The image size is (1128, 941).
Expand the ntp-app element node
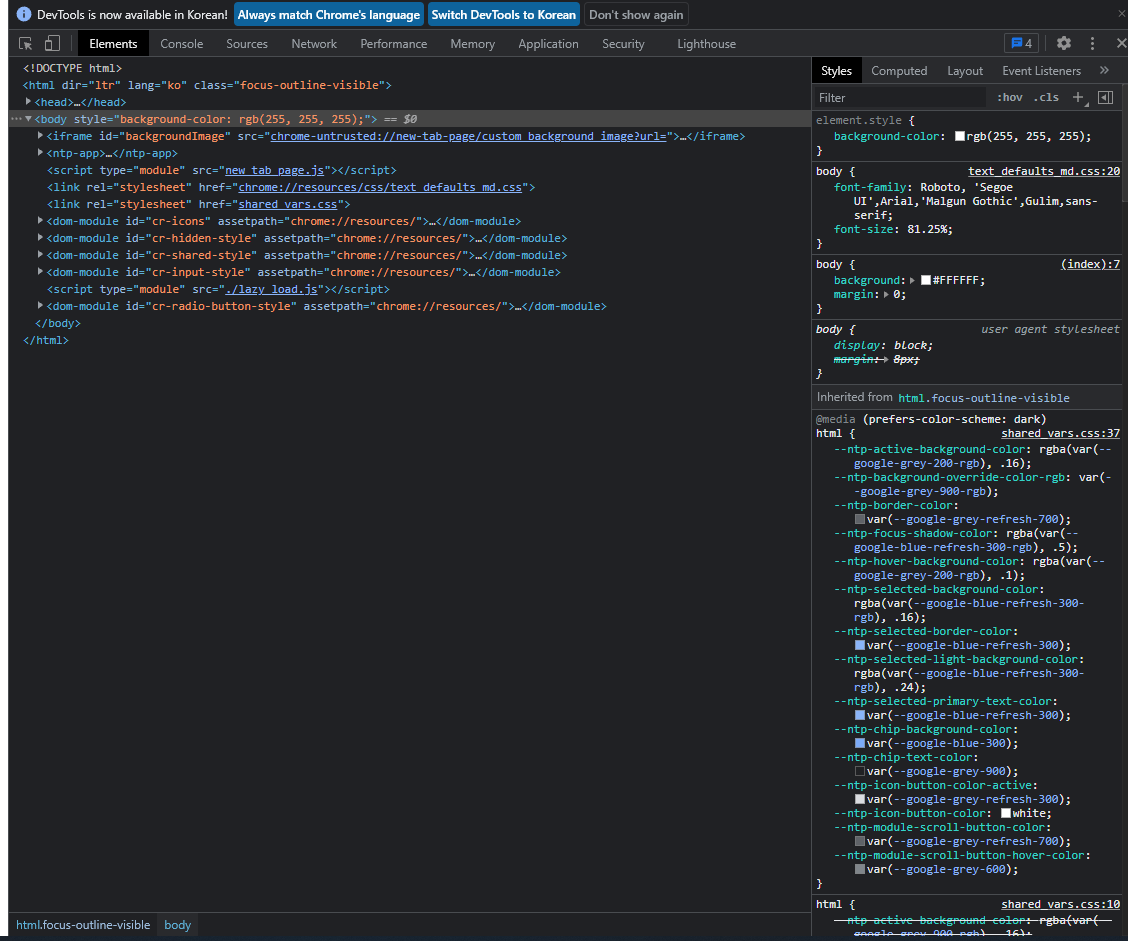point(40,153)
